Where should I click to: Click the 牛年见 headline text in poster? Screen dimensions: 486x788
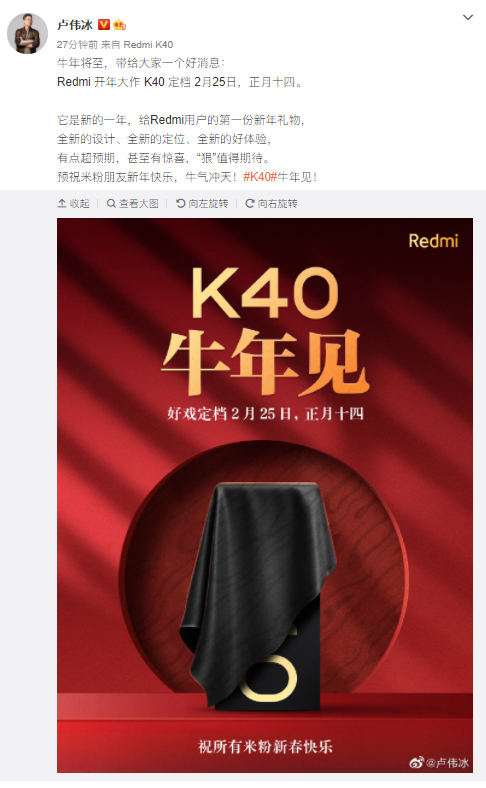tap(265, 361)
